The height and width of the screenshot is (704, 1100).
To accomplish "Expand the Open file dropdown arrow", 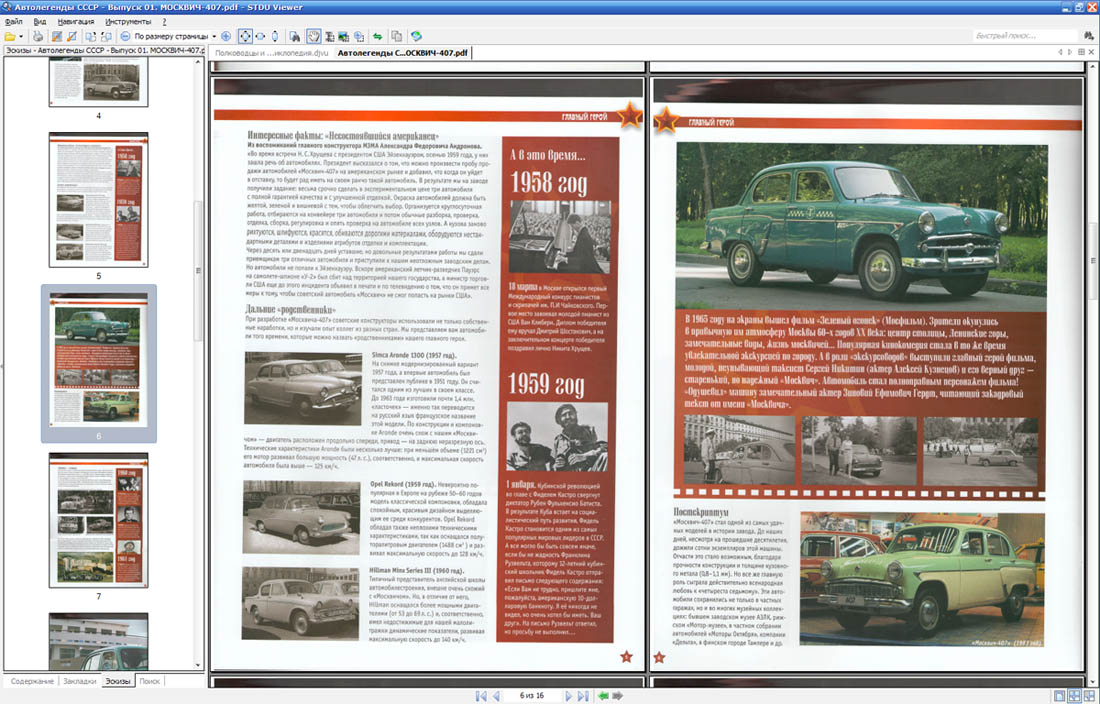I will [x=22, y=36].
